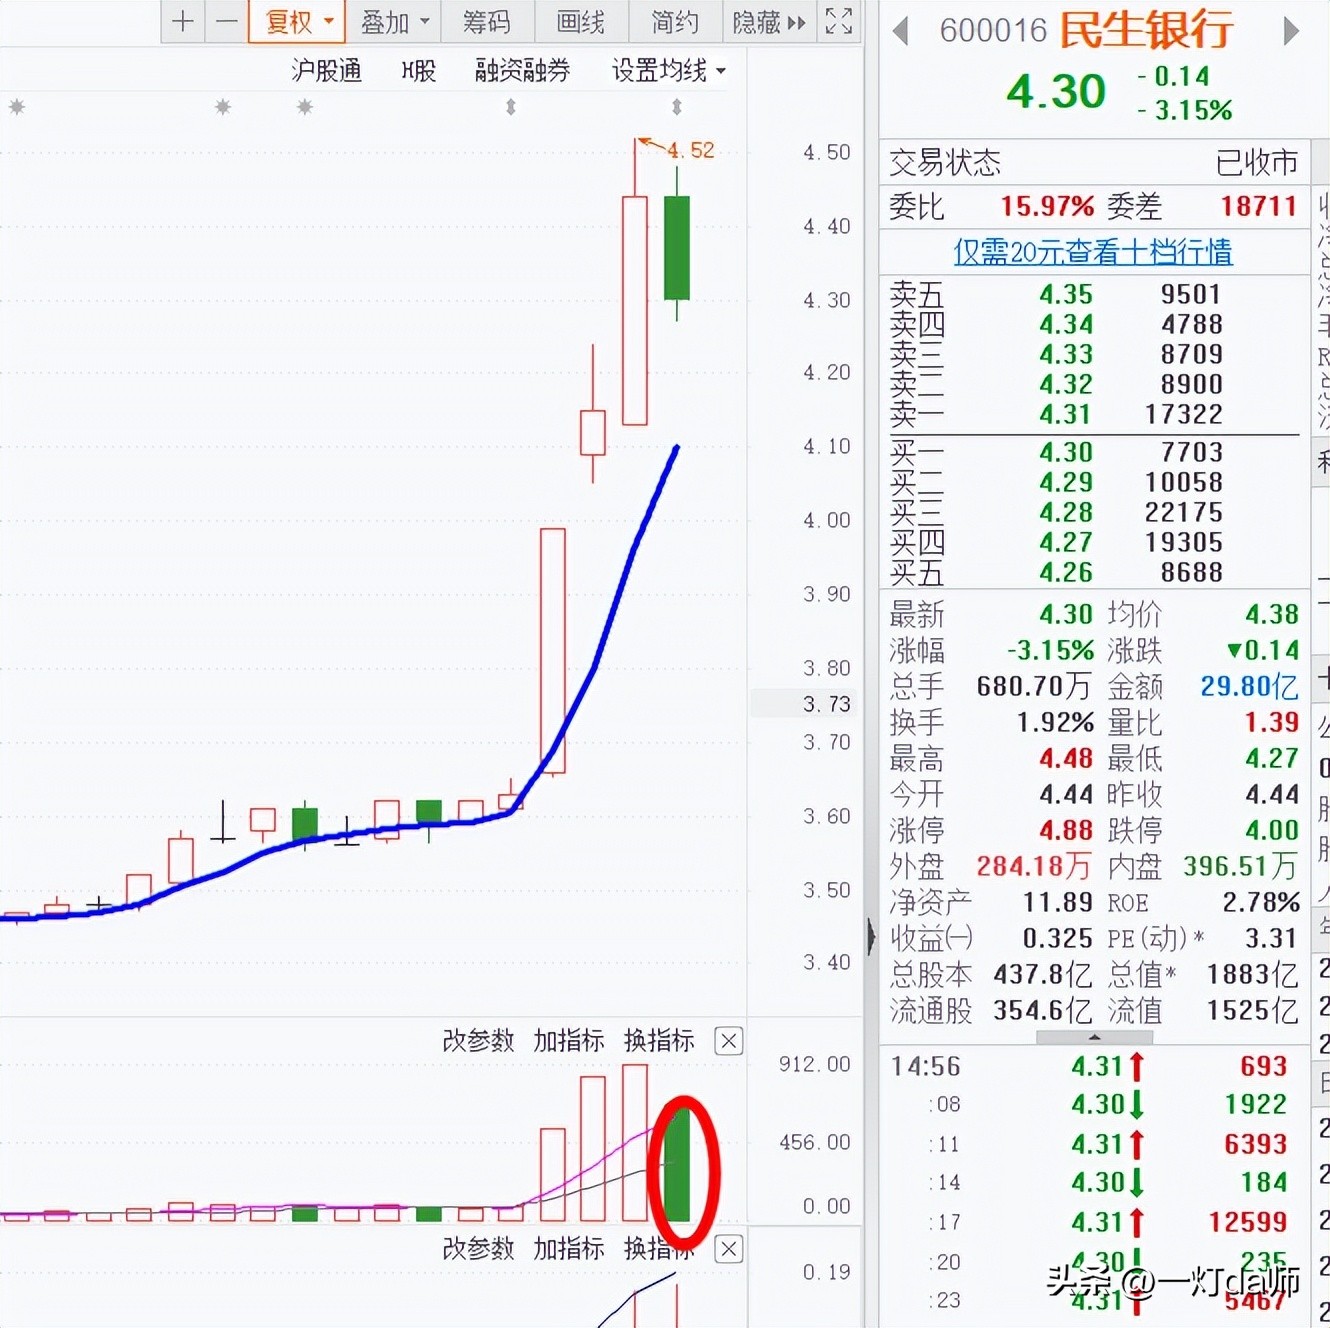This screenshot has width=1330, height=1328.
Task: Click the plus zoom-in chart icon
Action: pyautogui.click(x=183, y=21)
